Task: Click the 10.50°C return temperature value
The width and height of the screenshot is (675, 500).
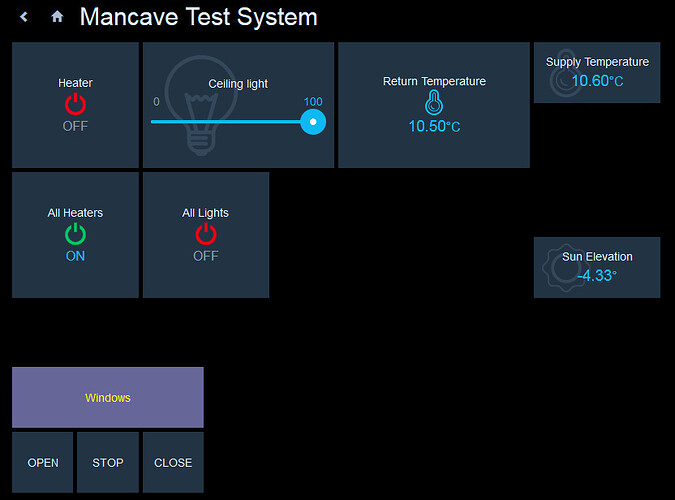Action: [434, 126]
